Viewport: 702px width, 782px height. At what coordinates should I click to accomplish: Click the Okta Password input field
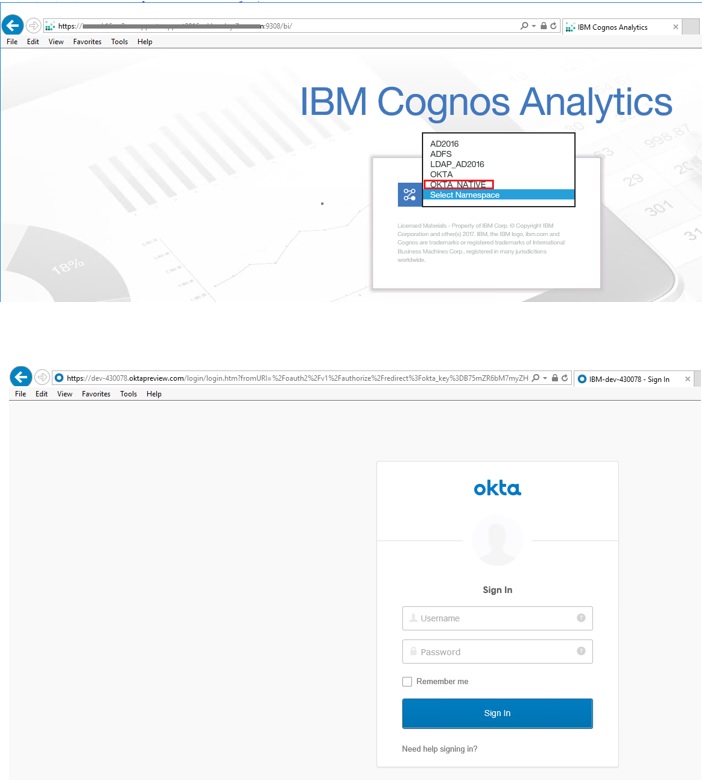pos(497,651)
